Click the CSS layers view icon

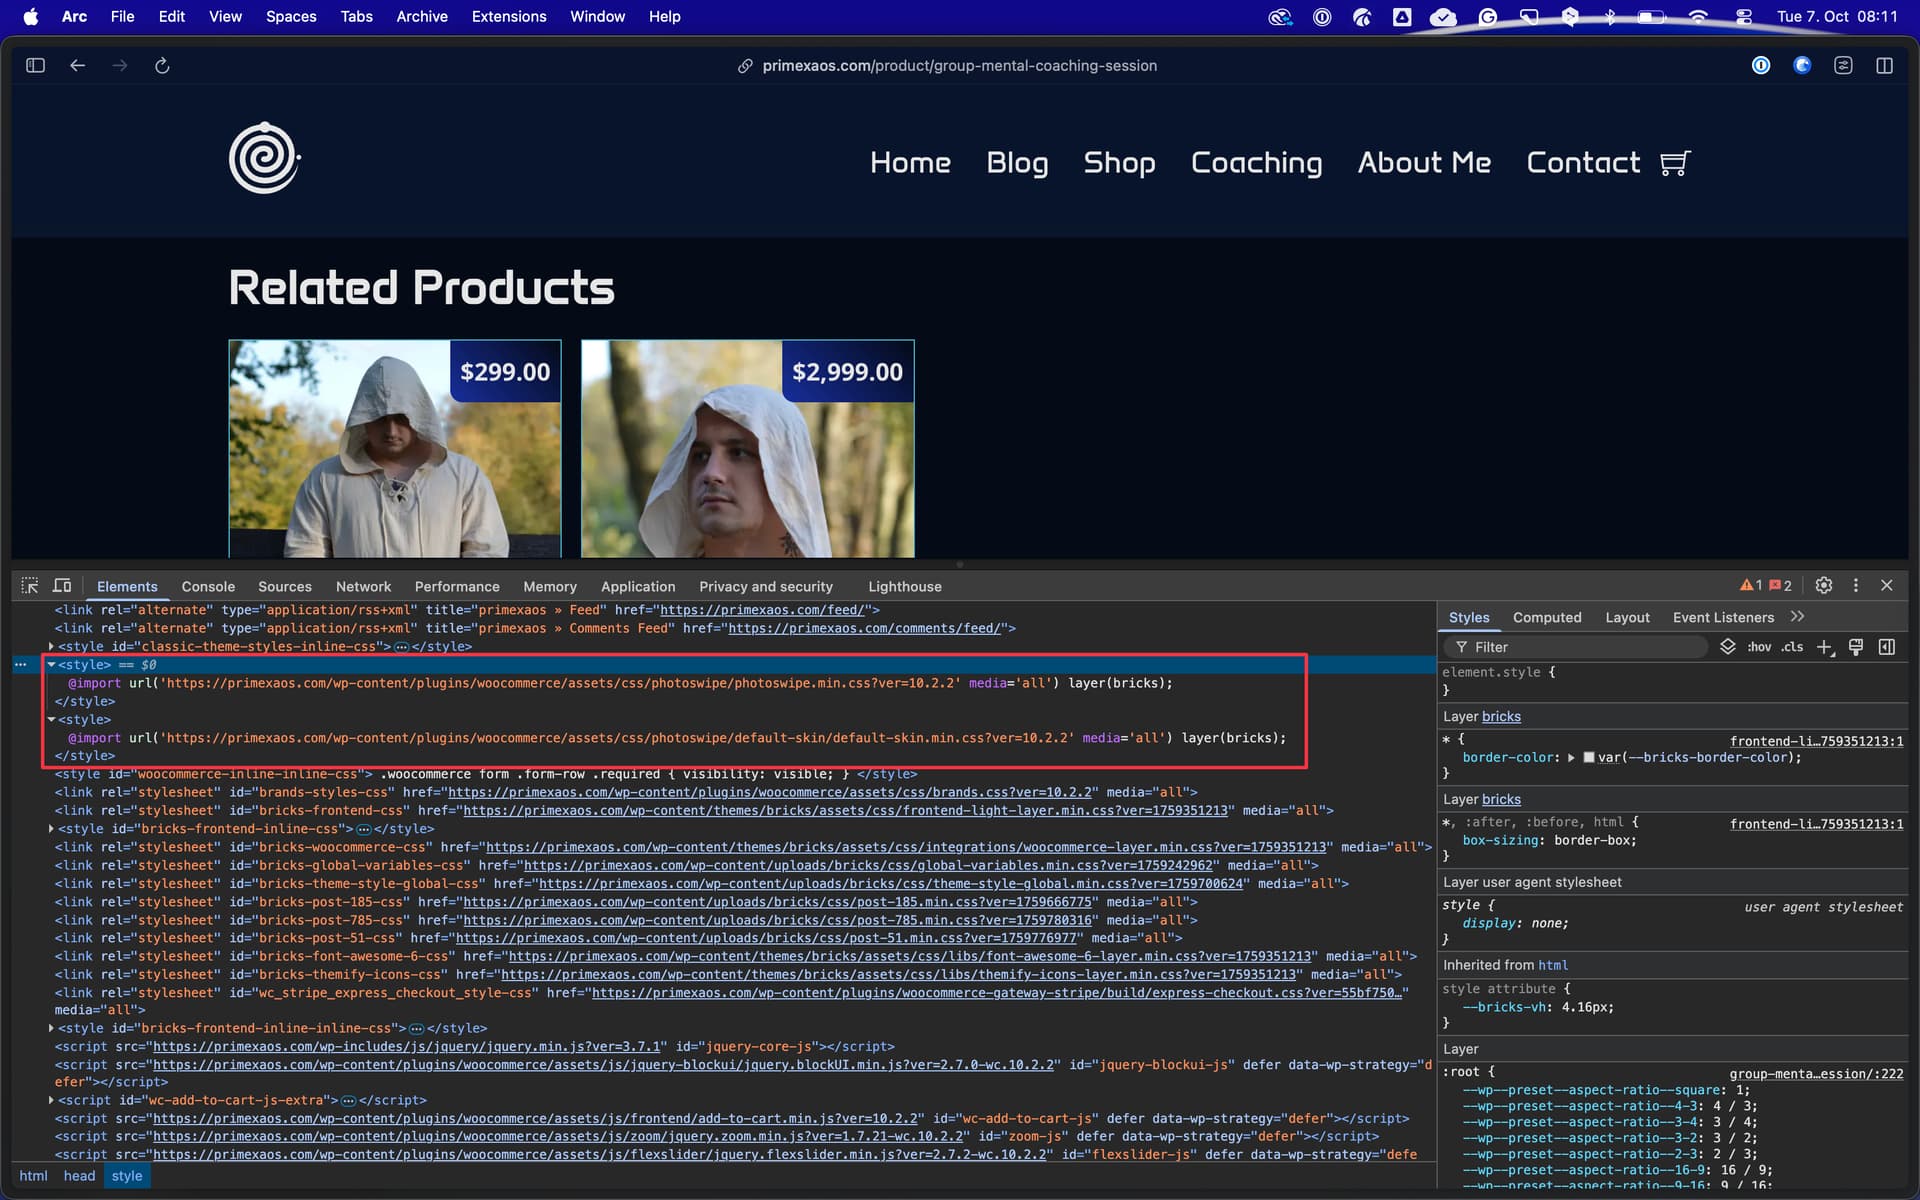click(x=1727, y=647)
